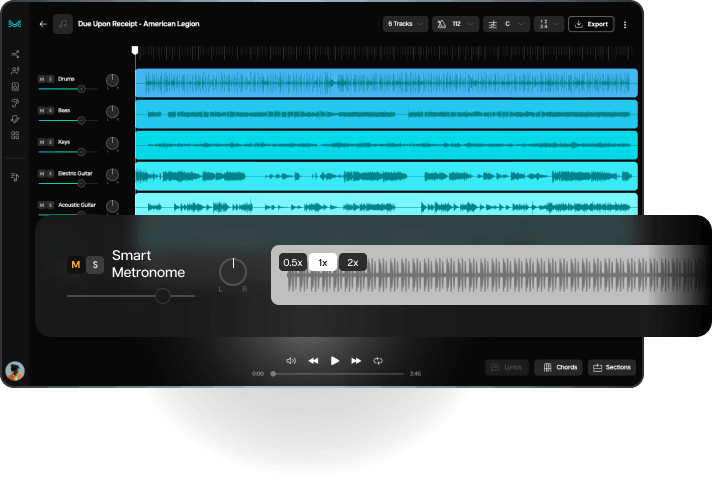Click the grid apps icon in sidebar
712x478 pixels.
coord(15,135)
